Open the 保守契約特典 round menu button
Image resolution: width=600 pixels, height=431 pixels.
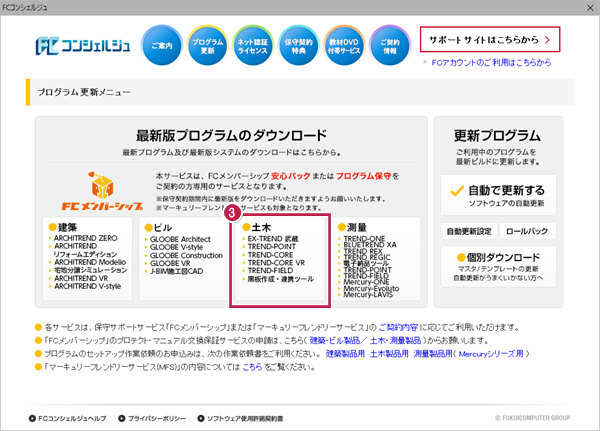(x=298, y=46)
